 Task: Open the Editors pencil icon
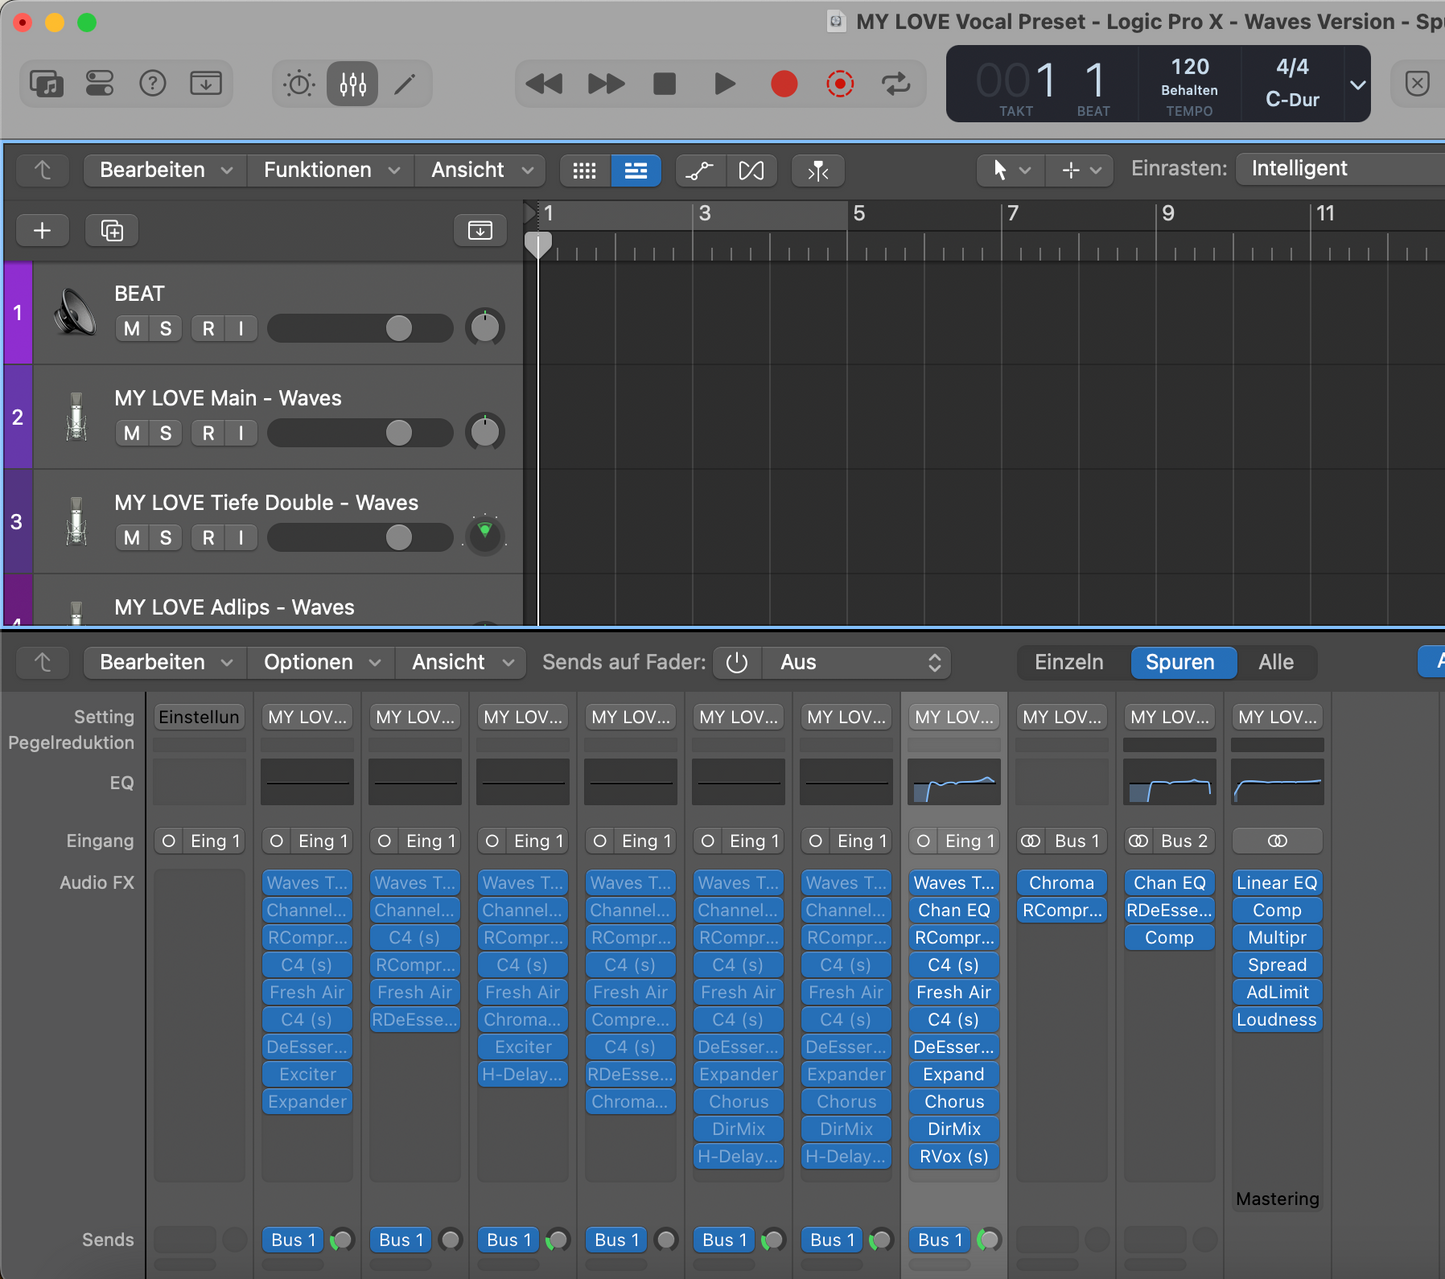pyautogui.click(x=405, y=84)
